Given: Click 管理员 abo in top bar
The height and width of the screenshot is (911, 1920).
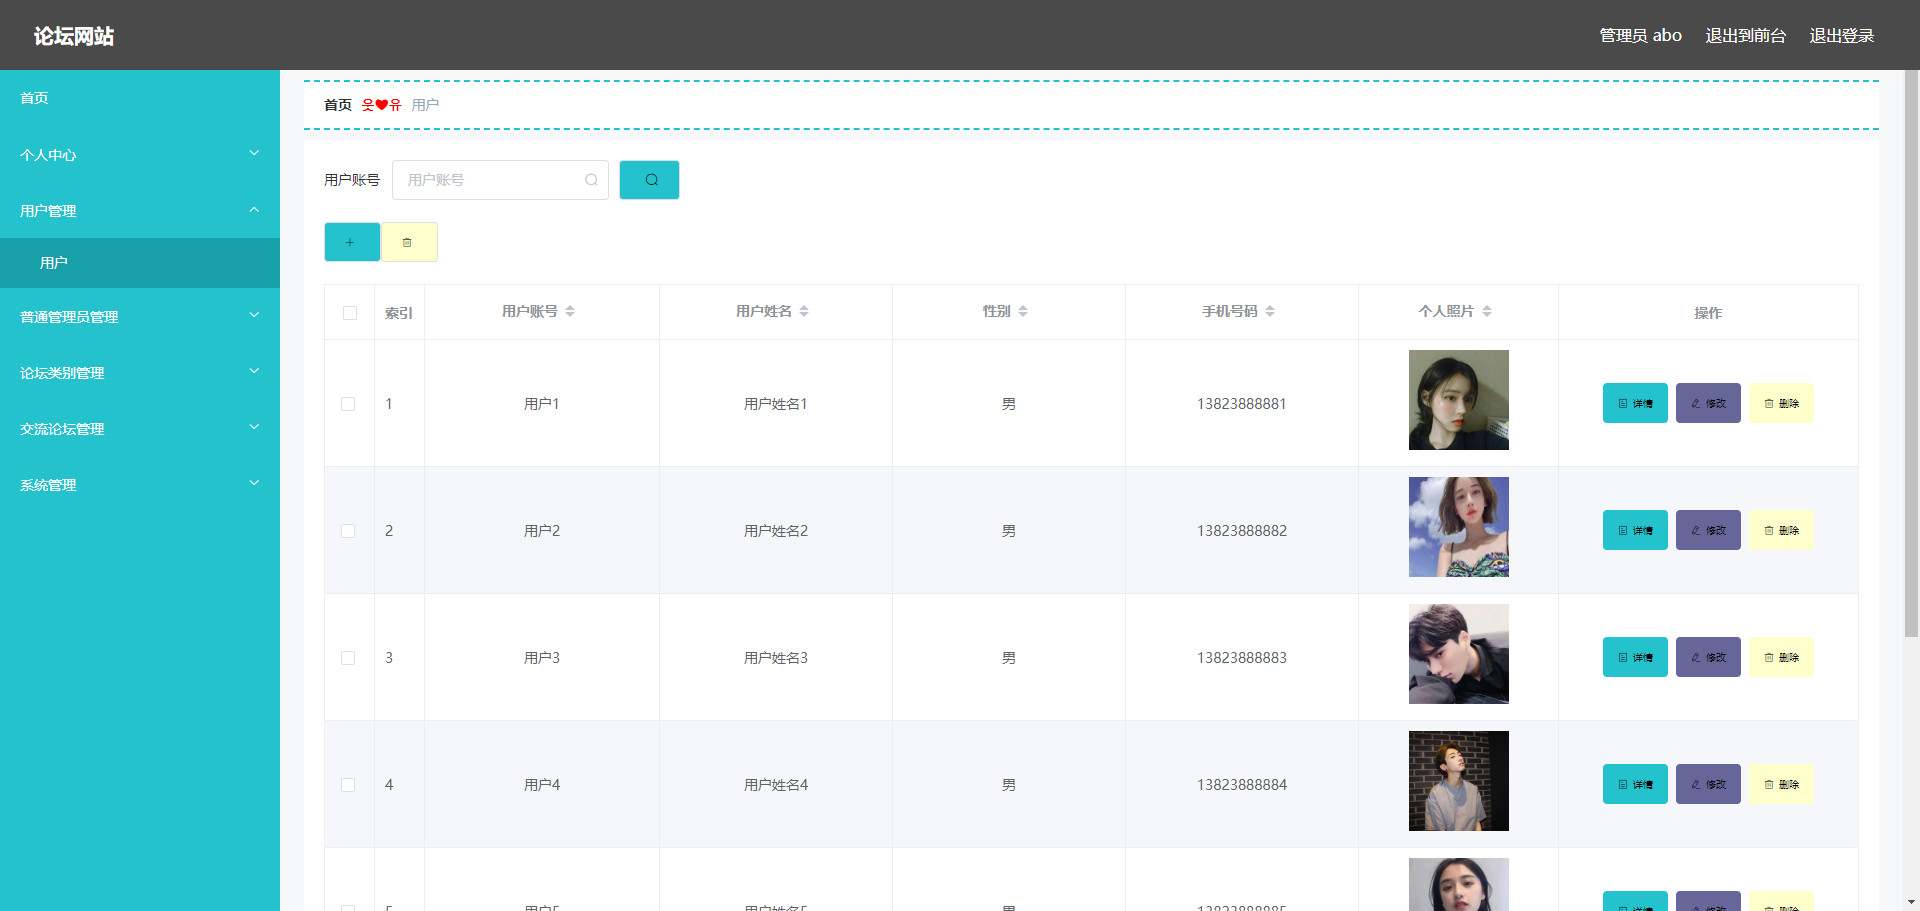Looking at the screenshot, I should point(1640,35).
